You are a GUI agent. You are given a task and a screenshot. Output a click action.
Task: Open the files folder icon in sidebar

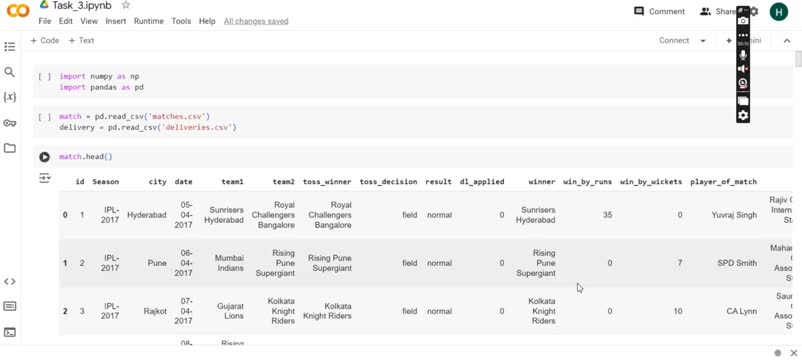[9, 148]
